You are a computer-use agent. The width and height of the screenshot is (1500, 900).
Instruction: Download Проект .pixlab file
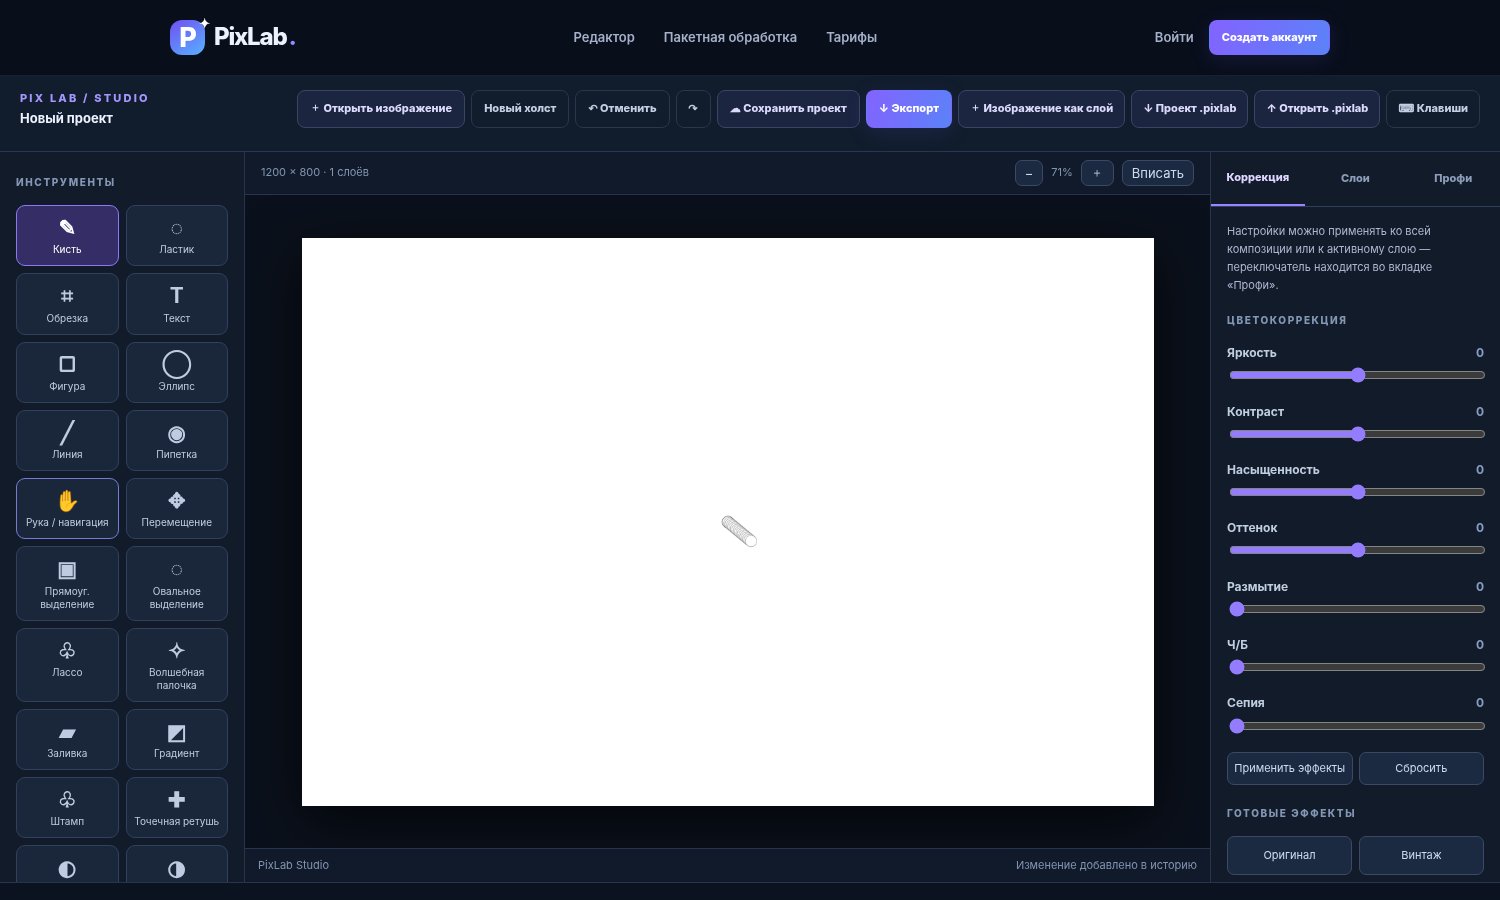(1190, 108)
